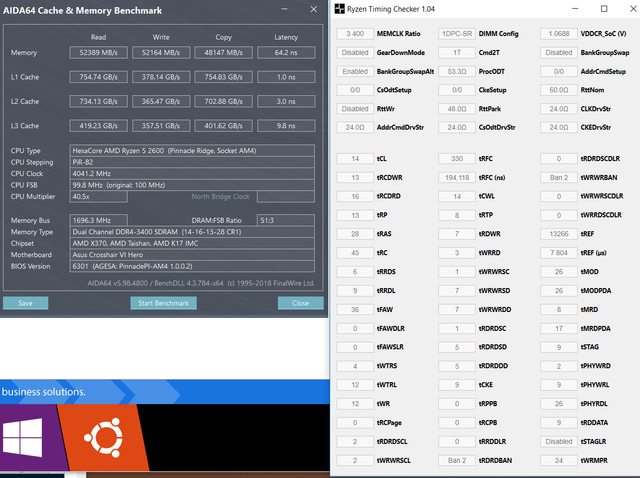The width and height of the screenshot is (640, 478).
Task: Minimize the Ryzen Timing Checker window
Action: pos(575,9)
